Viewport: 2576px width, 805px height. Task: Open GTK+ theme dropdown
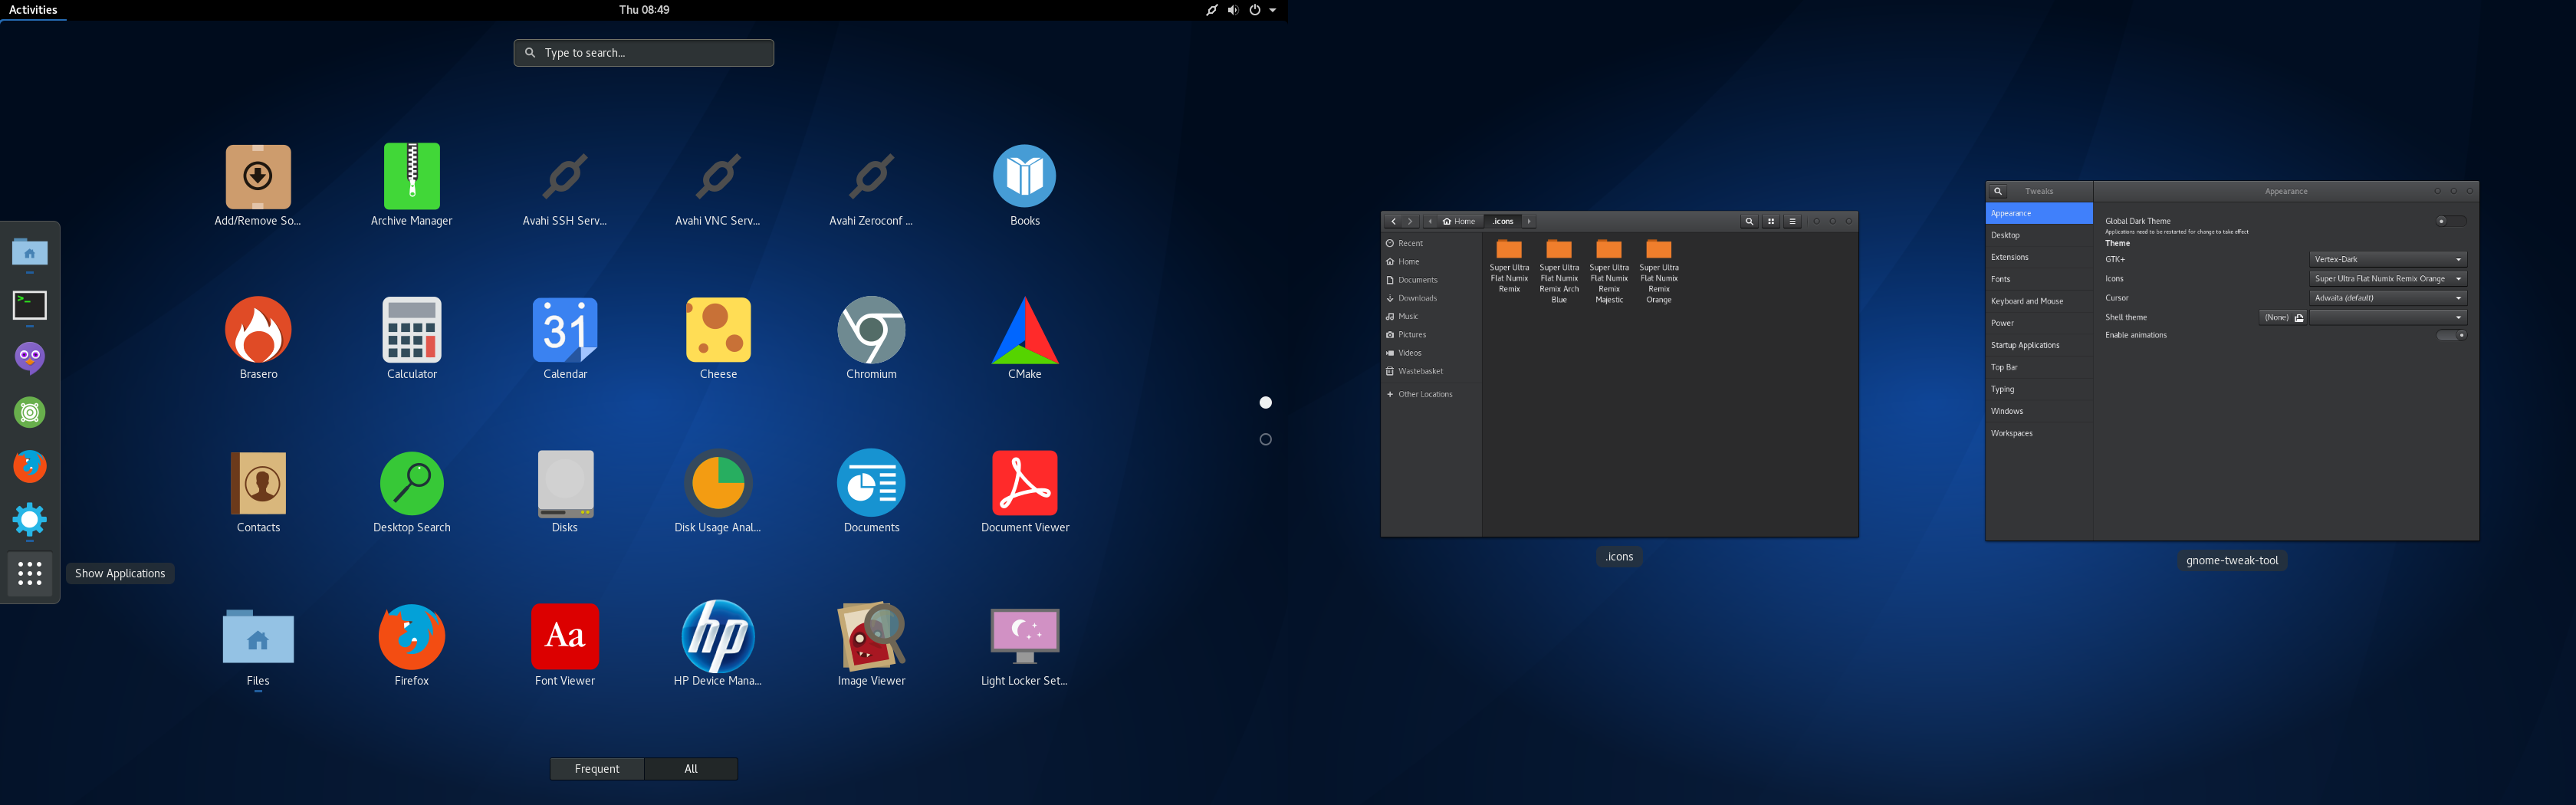pyautogui.click(x=2388, y=259)
